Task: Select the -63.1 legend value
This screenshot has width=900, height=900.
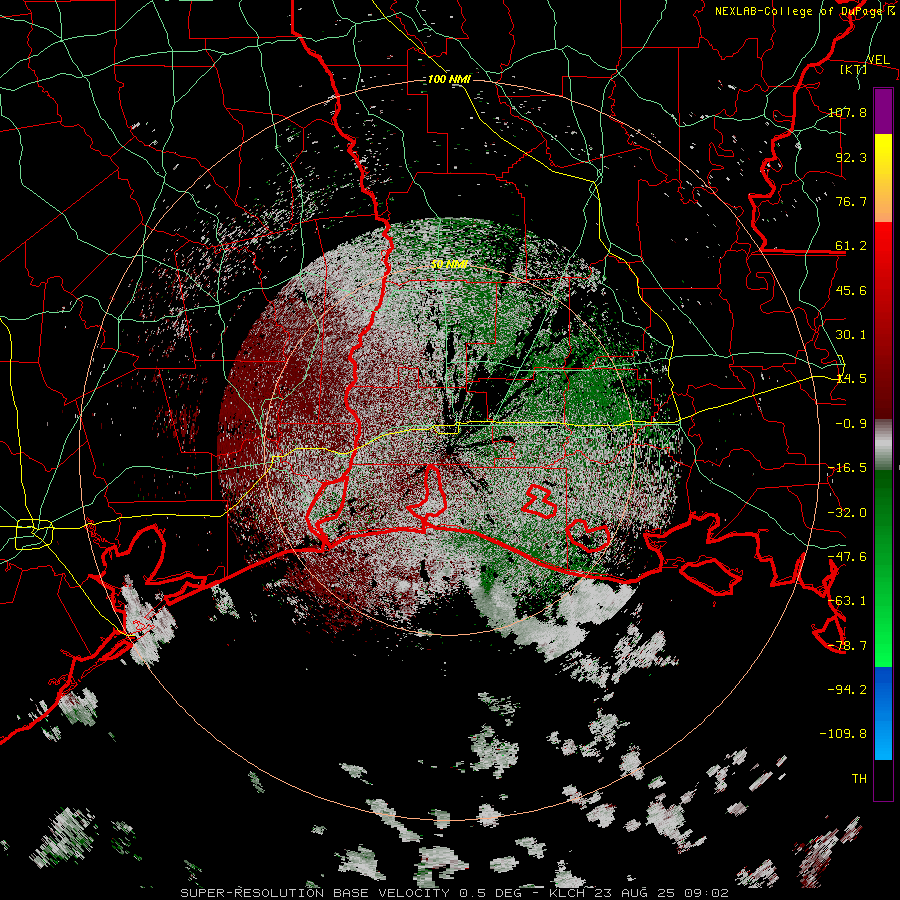Action: pos(847,600)
